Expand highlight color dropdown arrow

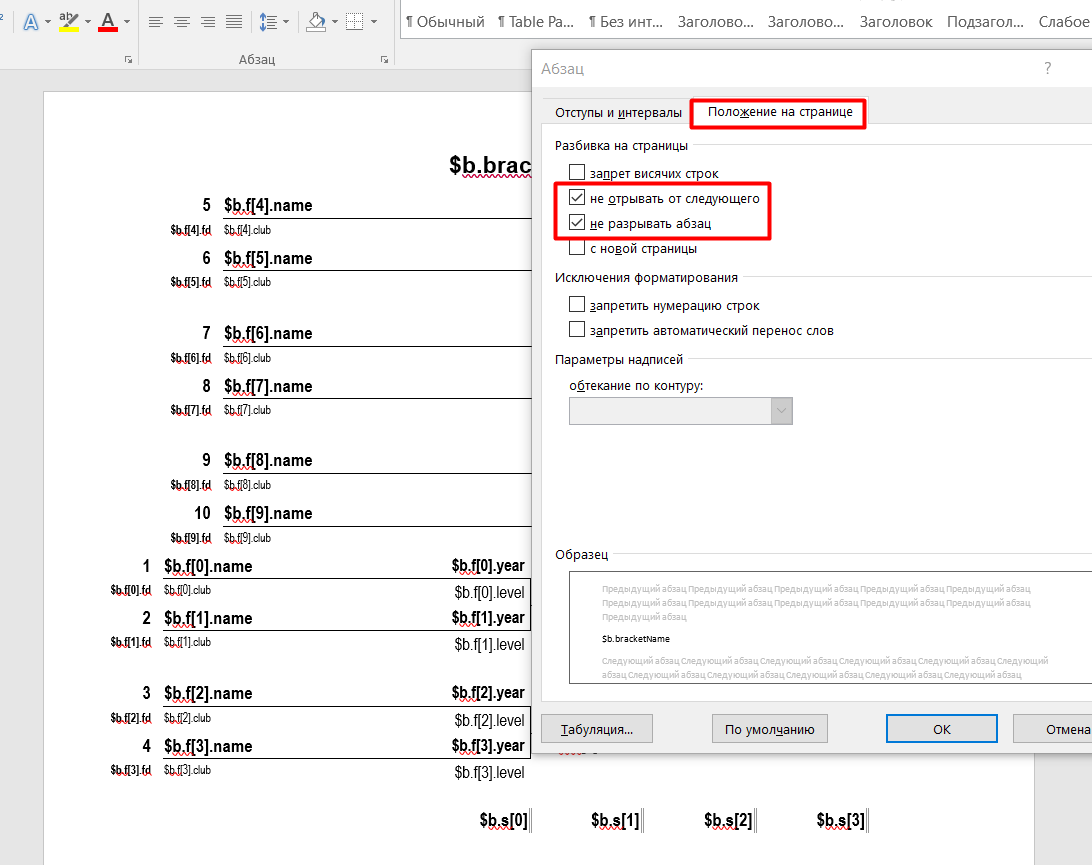tap(88, 22)
